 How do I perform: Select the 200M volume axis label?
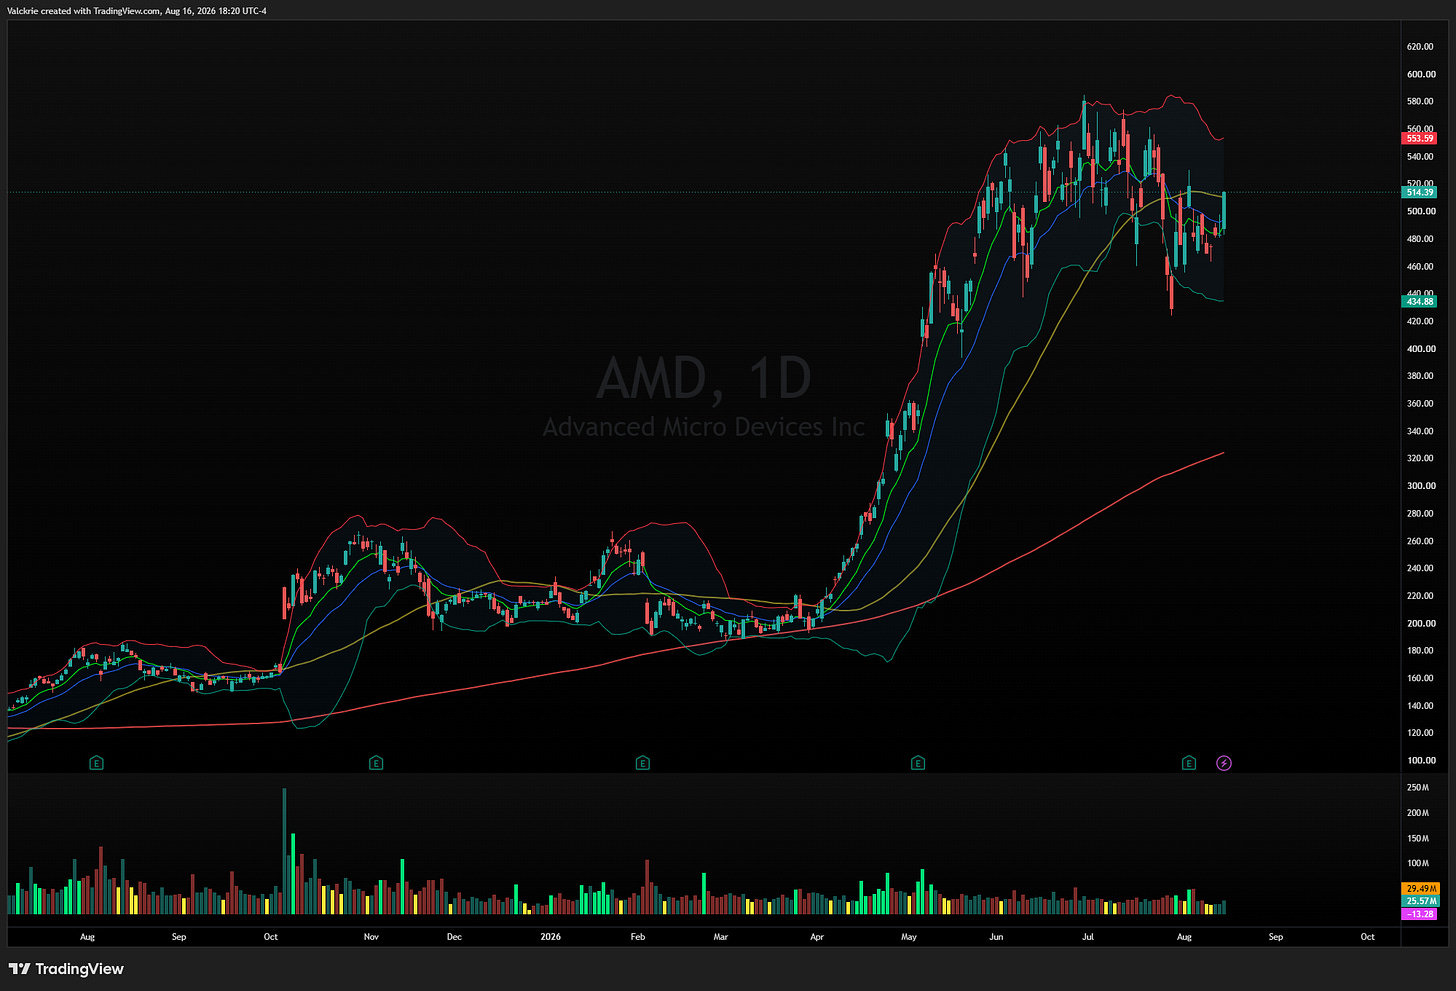click(x=1418, y=813)
